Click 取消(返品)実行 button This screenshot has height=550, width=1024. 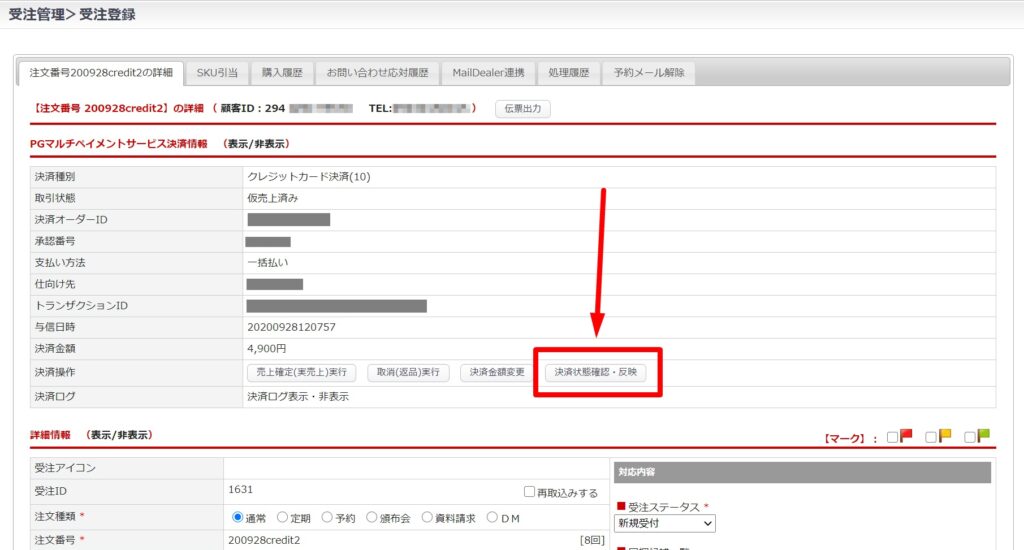click(x=408, y=372)
